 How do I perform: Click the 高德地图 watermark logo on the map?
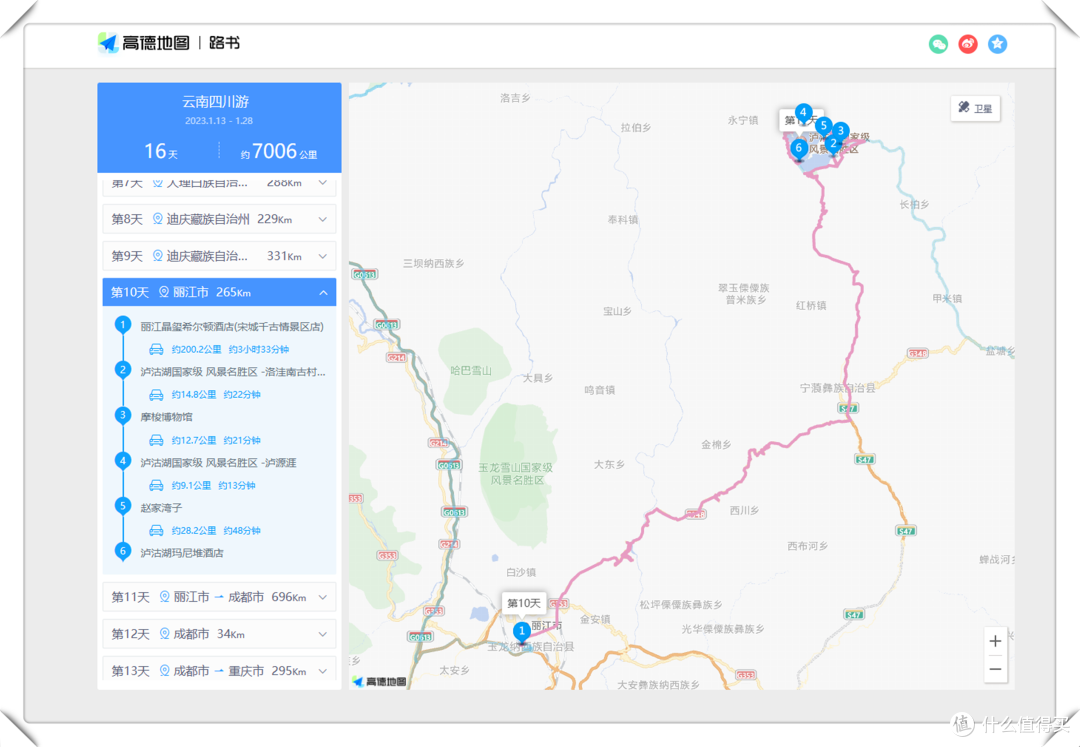pyautogui.click(x=380, y=682)
